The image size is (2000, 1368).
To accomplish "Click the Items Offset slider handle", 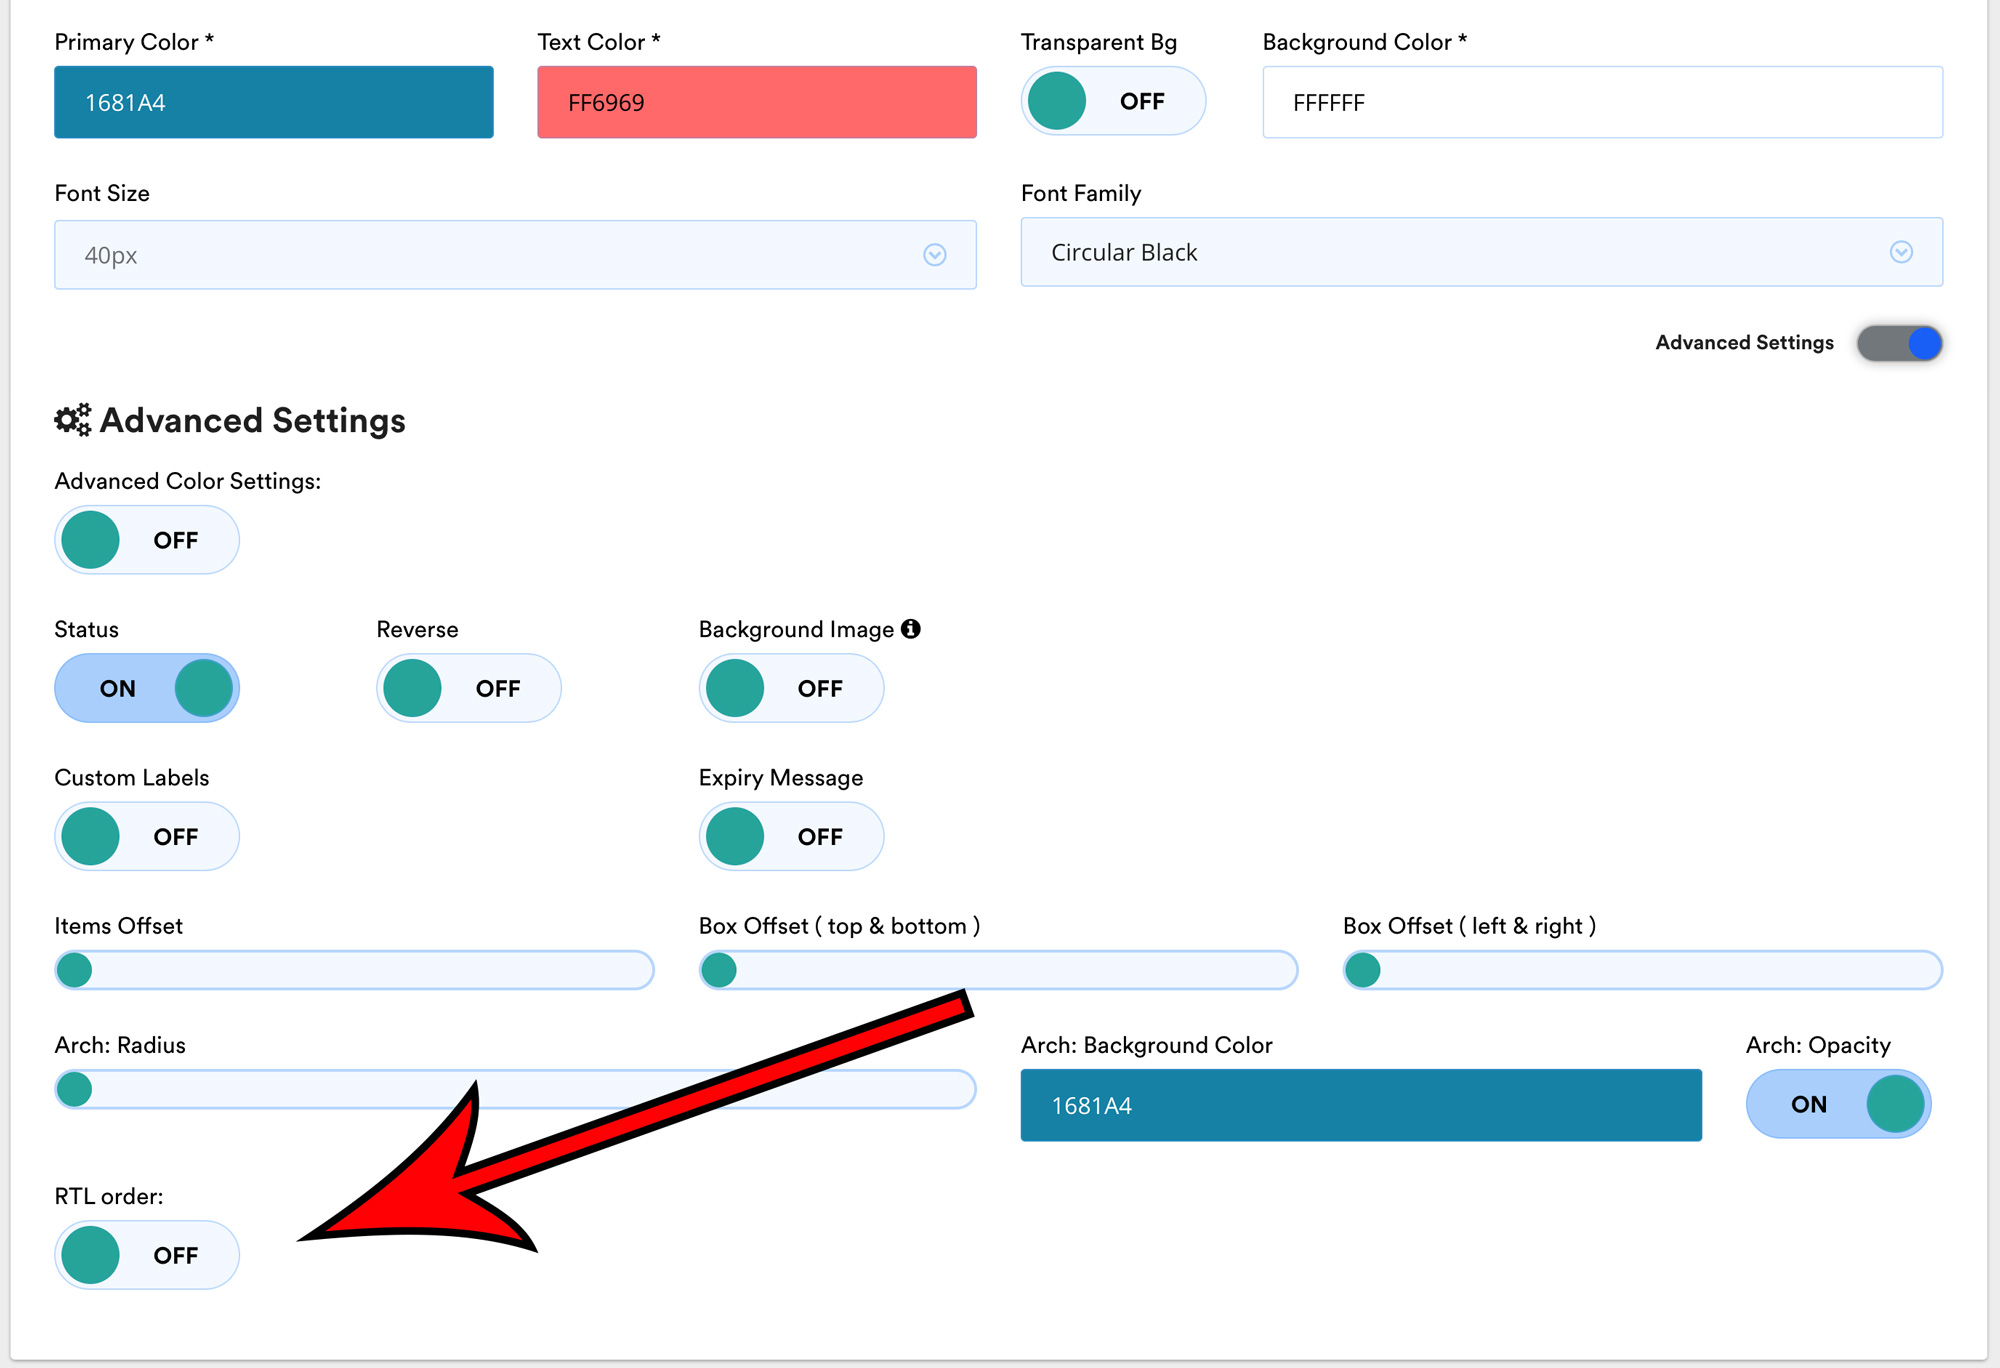I will [75, 970].
